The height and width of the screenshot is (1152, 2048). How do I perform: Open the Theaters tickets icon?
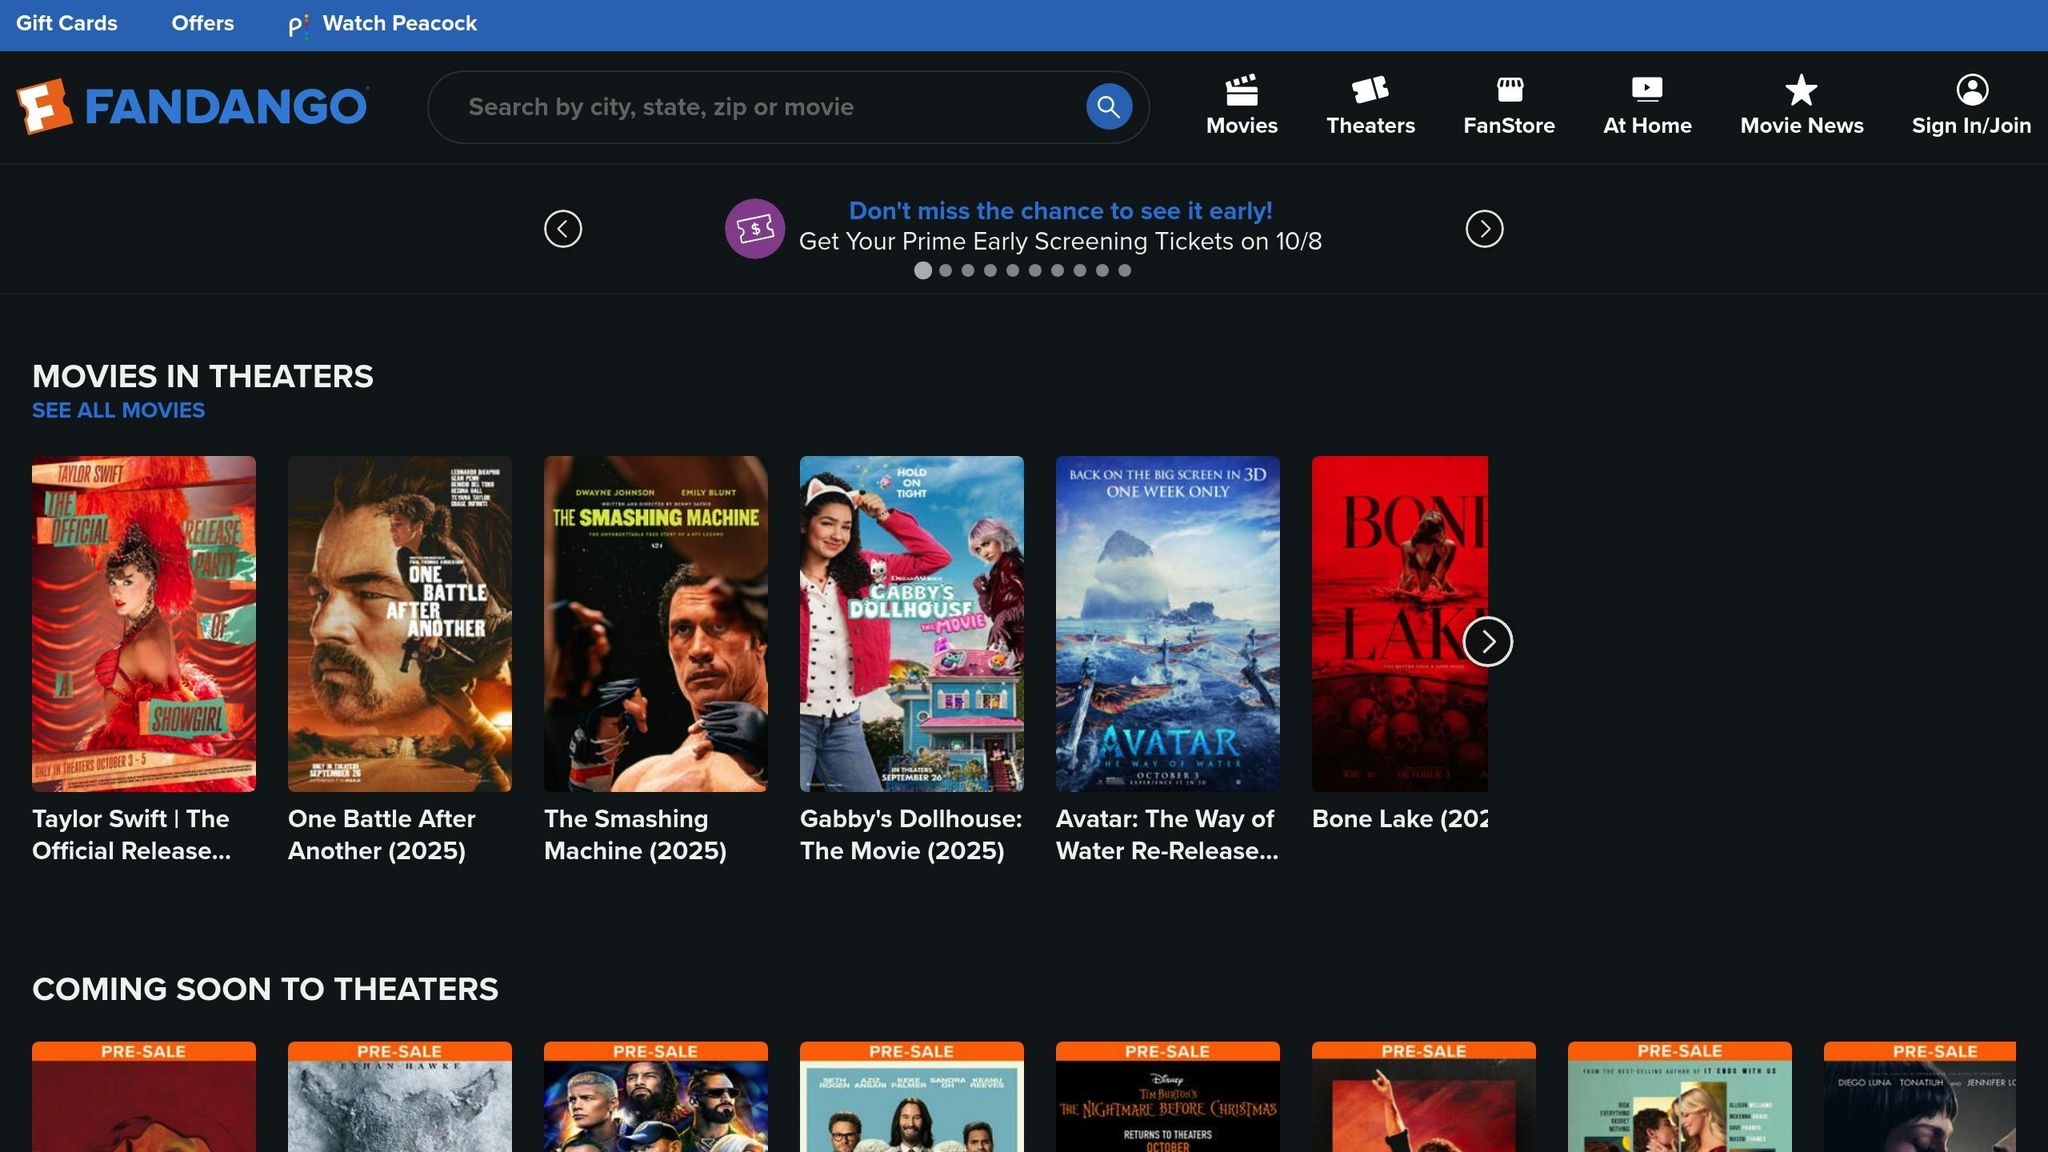pos(1370,90)
